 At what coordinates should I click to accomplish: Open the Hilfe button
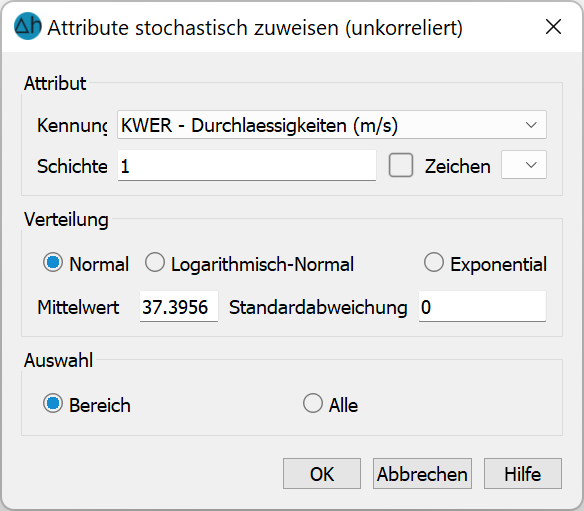pos(523,474)
